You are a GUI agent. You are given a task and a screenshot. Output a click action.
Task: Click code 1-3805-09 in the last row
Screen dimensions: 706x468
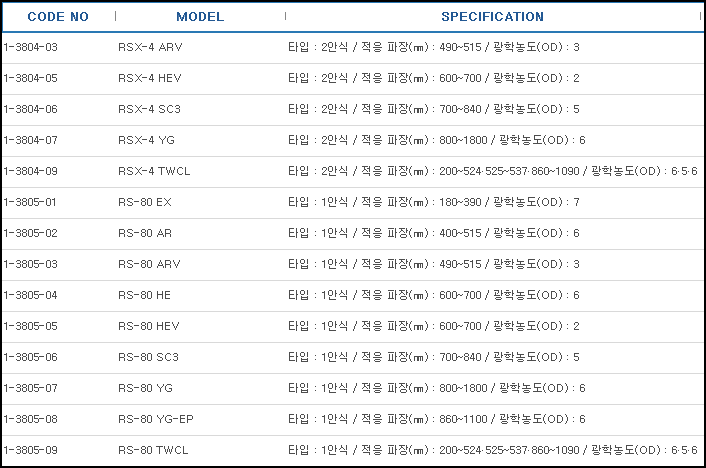click(x=31, y=450)
